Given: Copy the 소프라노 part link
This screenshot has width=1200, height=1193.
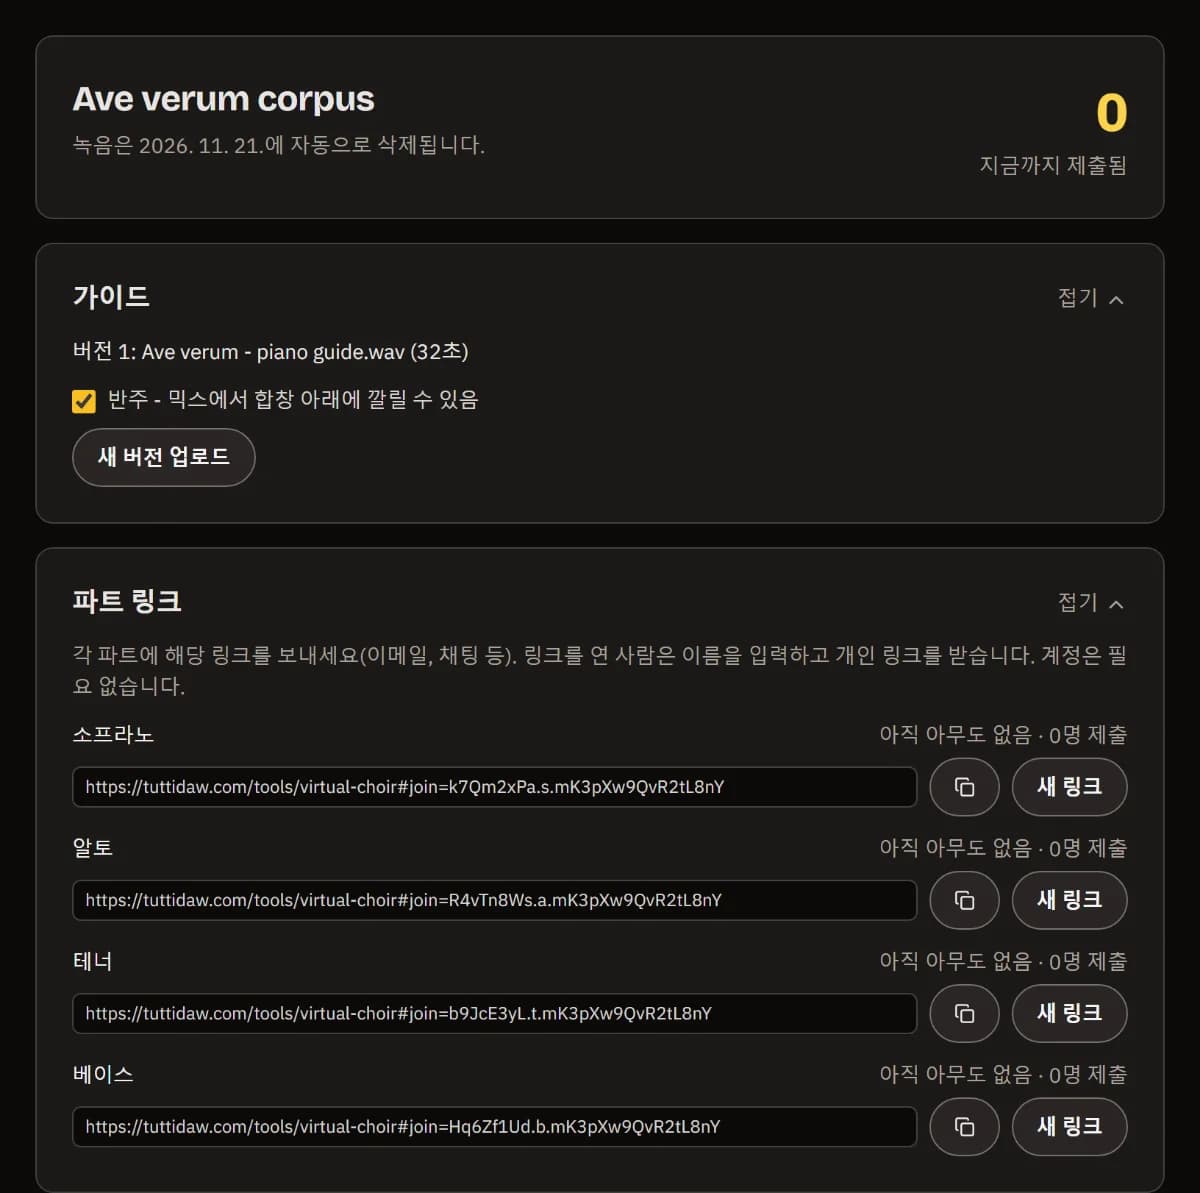Looking at the screenshot, I should coord(964,787).
